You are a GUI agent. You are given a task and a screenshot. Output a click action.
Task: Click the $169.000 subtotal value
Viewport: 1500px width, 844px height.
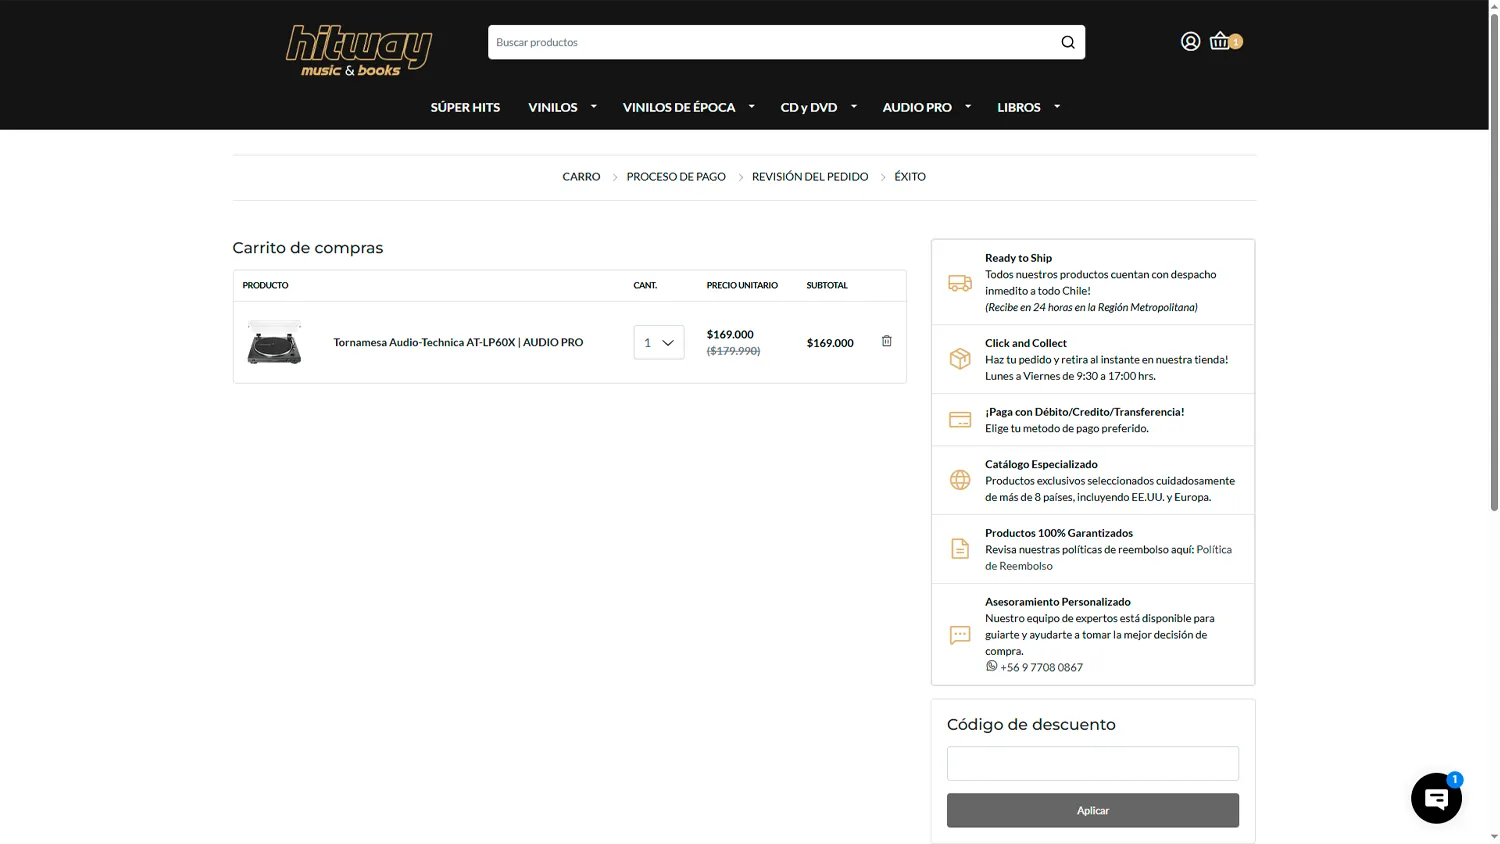click(x=830, y=343)
